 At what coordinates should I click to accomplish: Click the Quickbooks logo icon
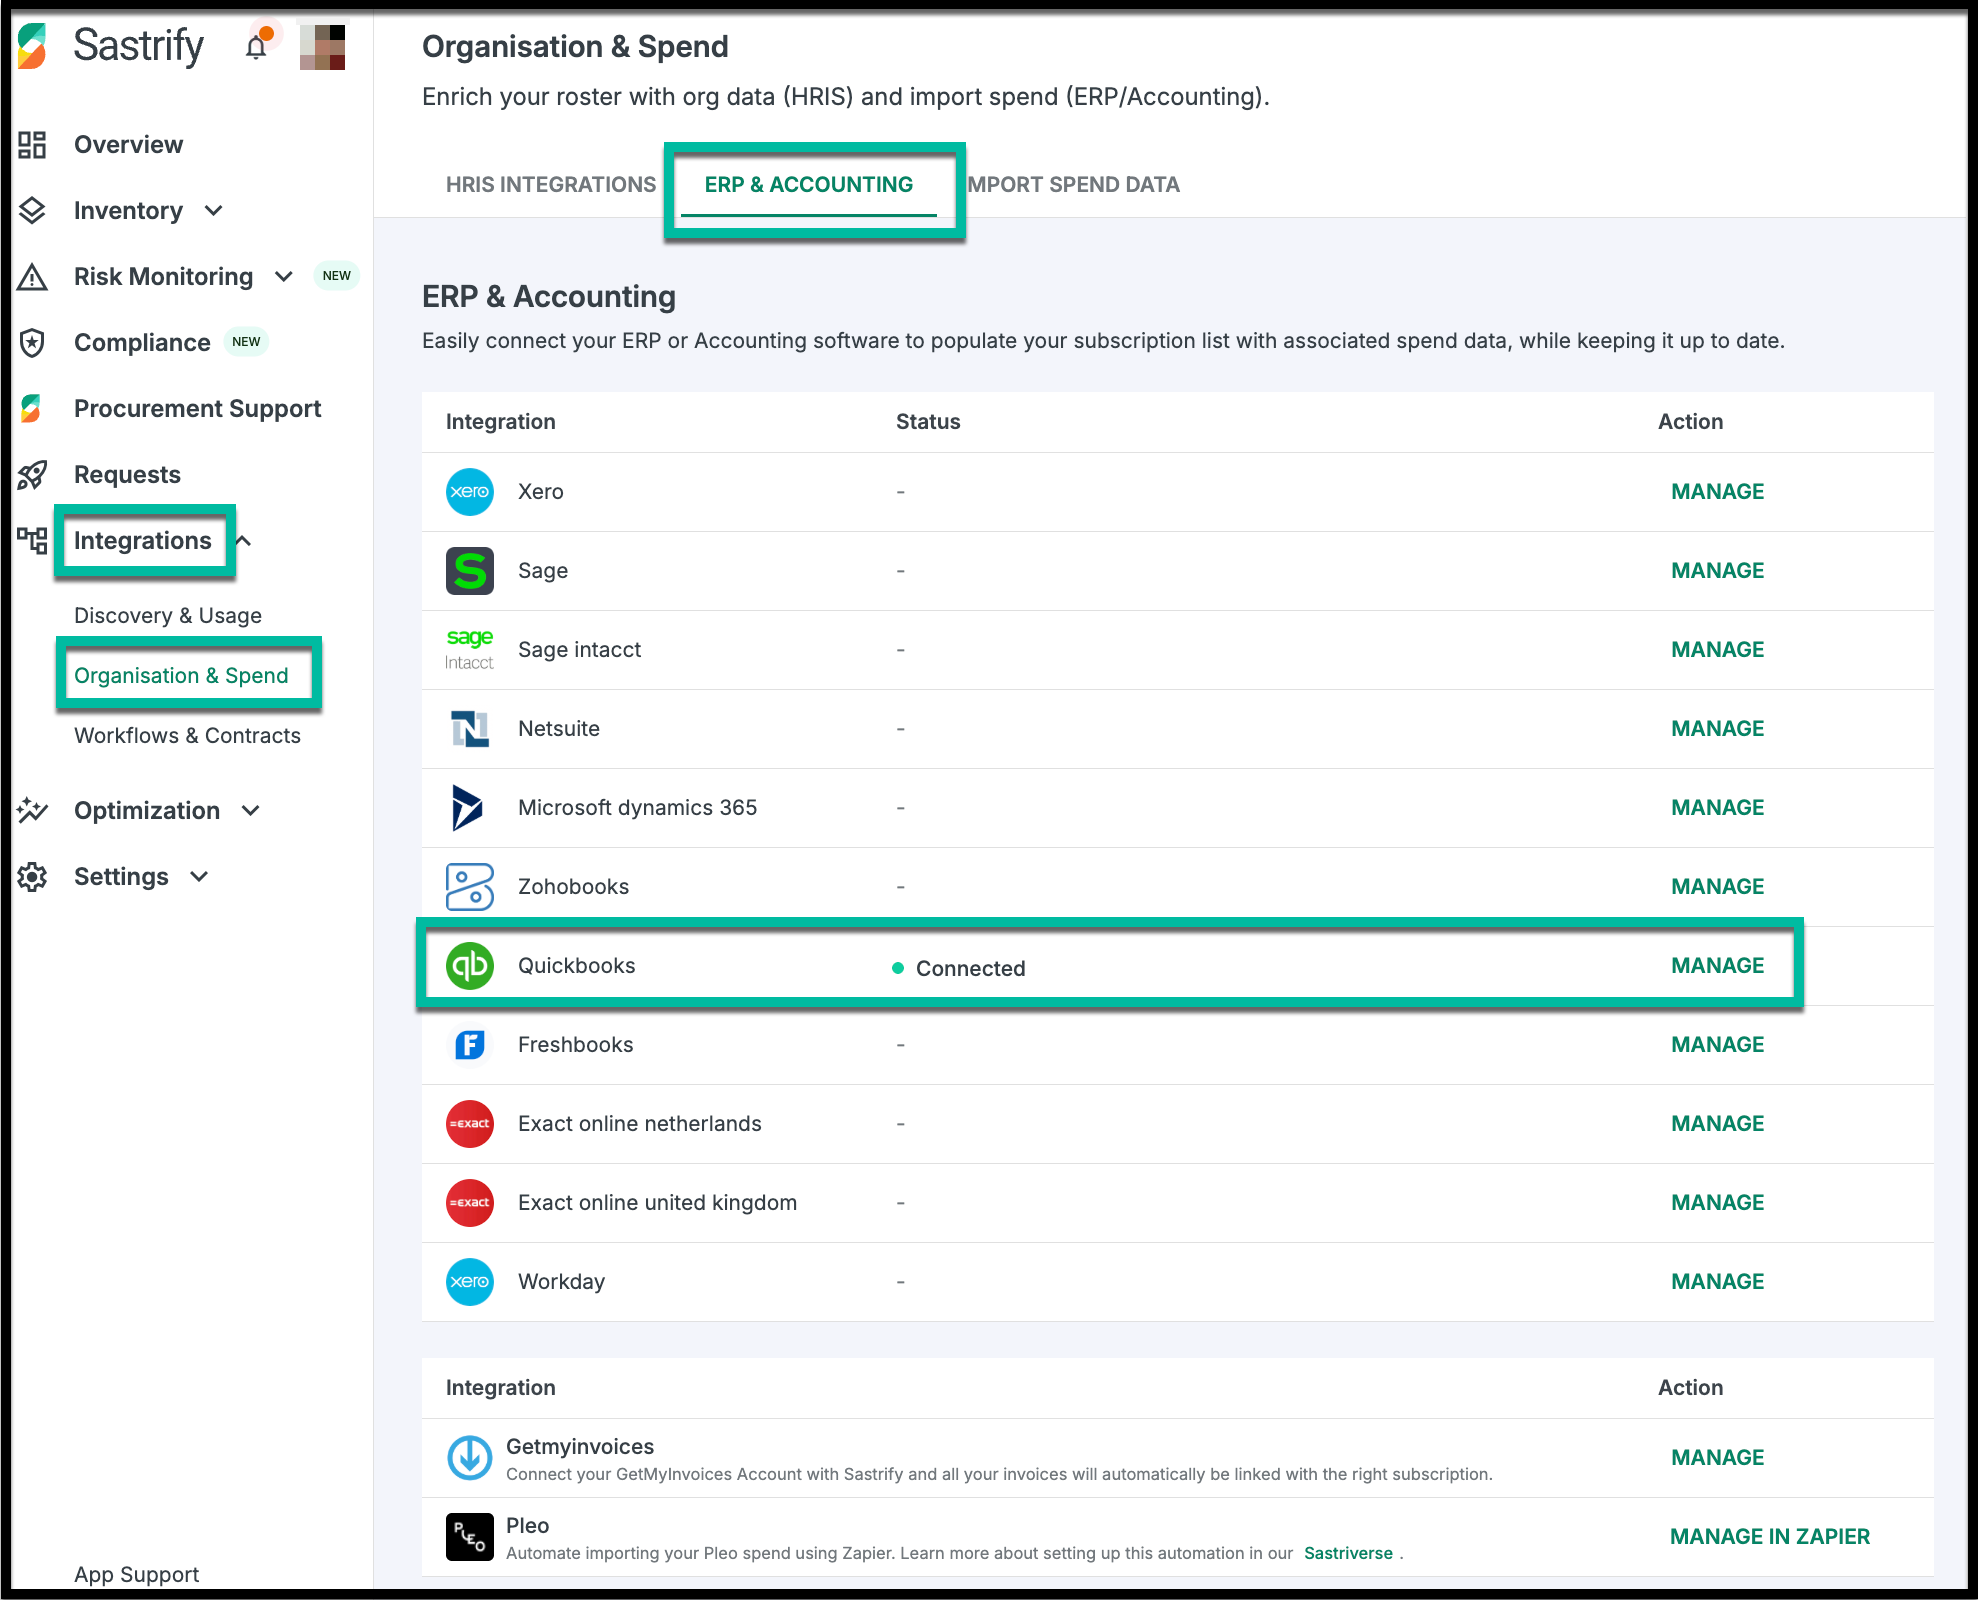pos(470,966)
